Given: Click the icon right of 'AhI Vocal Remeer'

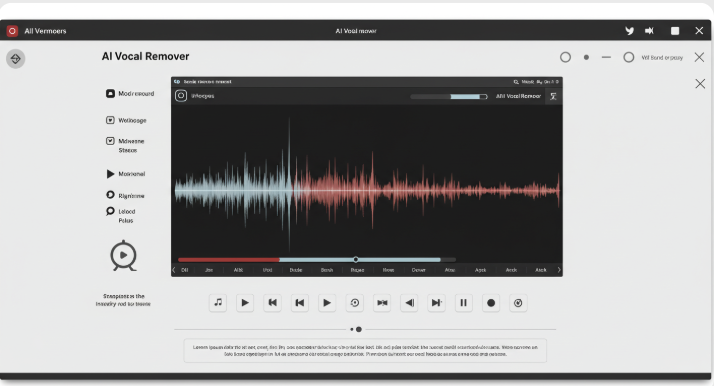Looking at the screenshot, I should [553, 96].
